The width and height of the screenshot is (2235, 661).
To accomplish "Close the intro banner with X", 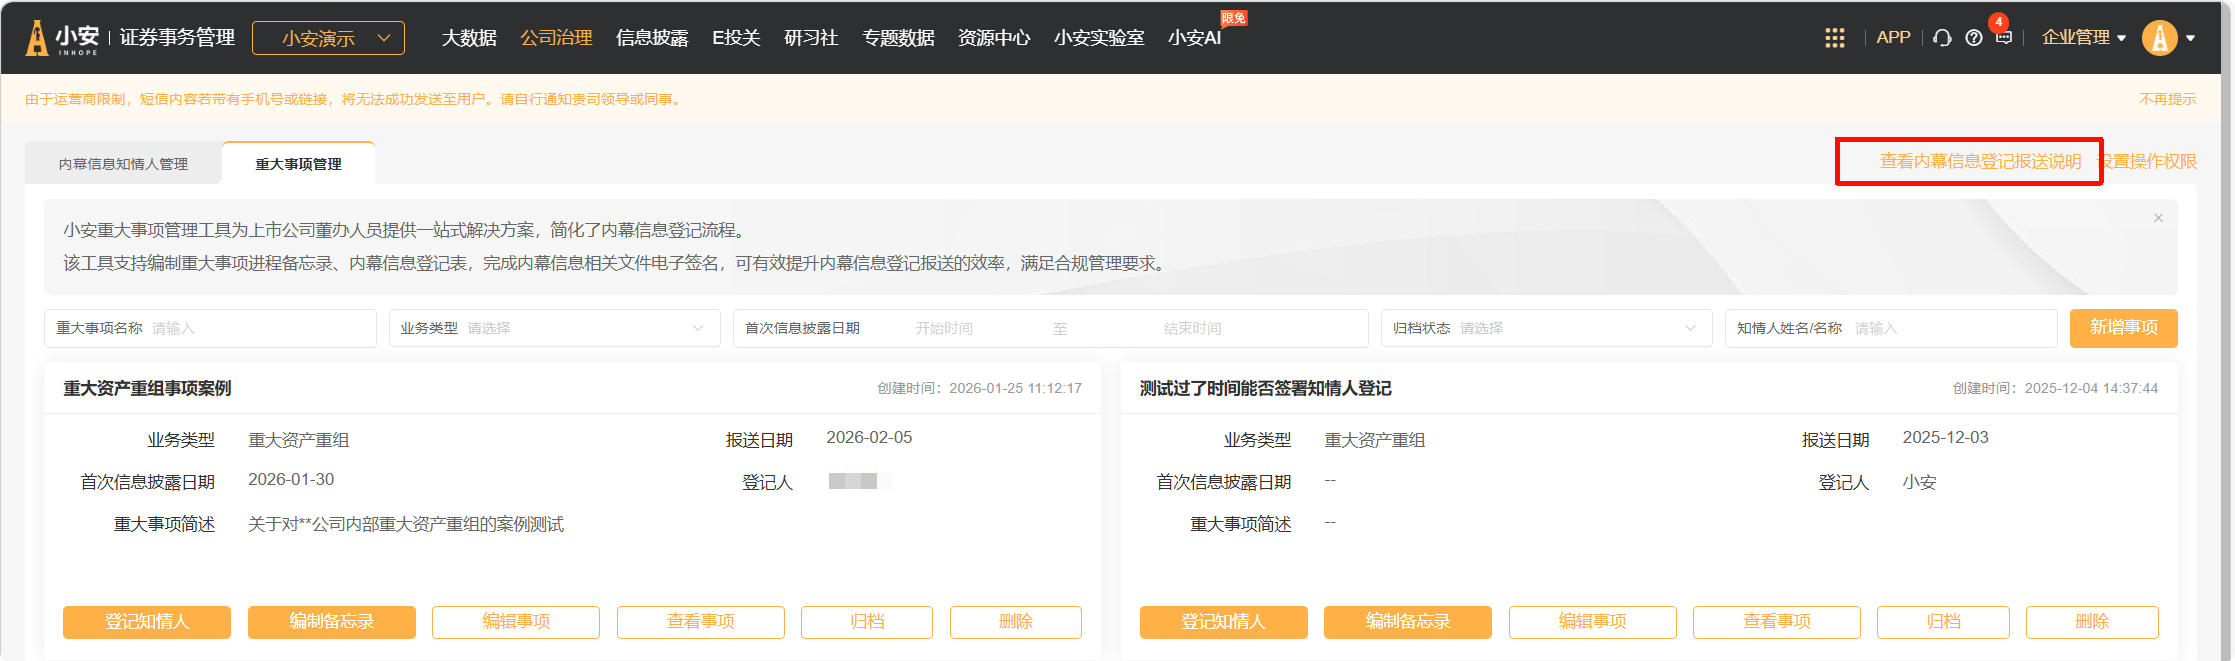I will pos(2158,218).
